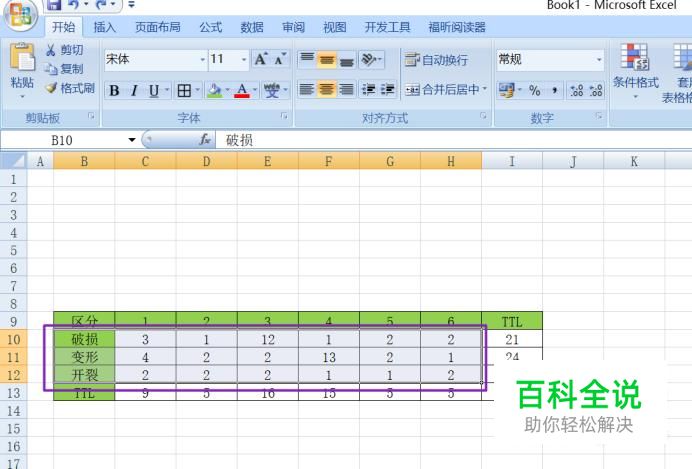Click the Name Box showing B10

tap(64, 140)
